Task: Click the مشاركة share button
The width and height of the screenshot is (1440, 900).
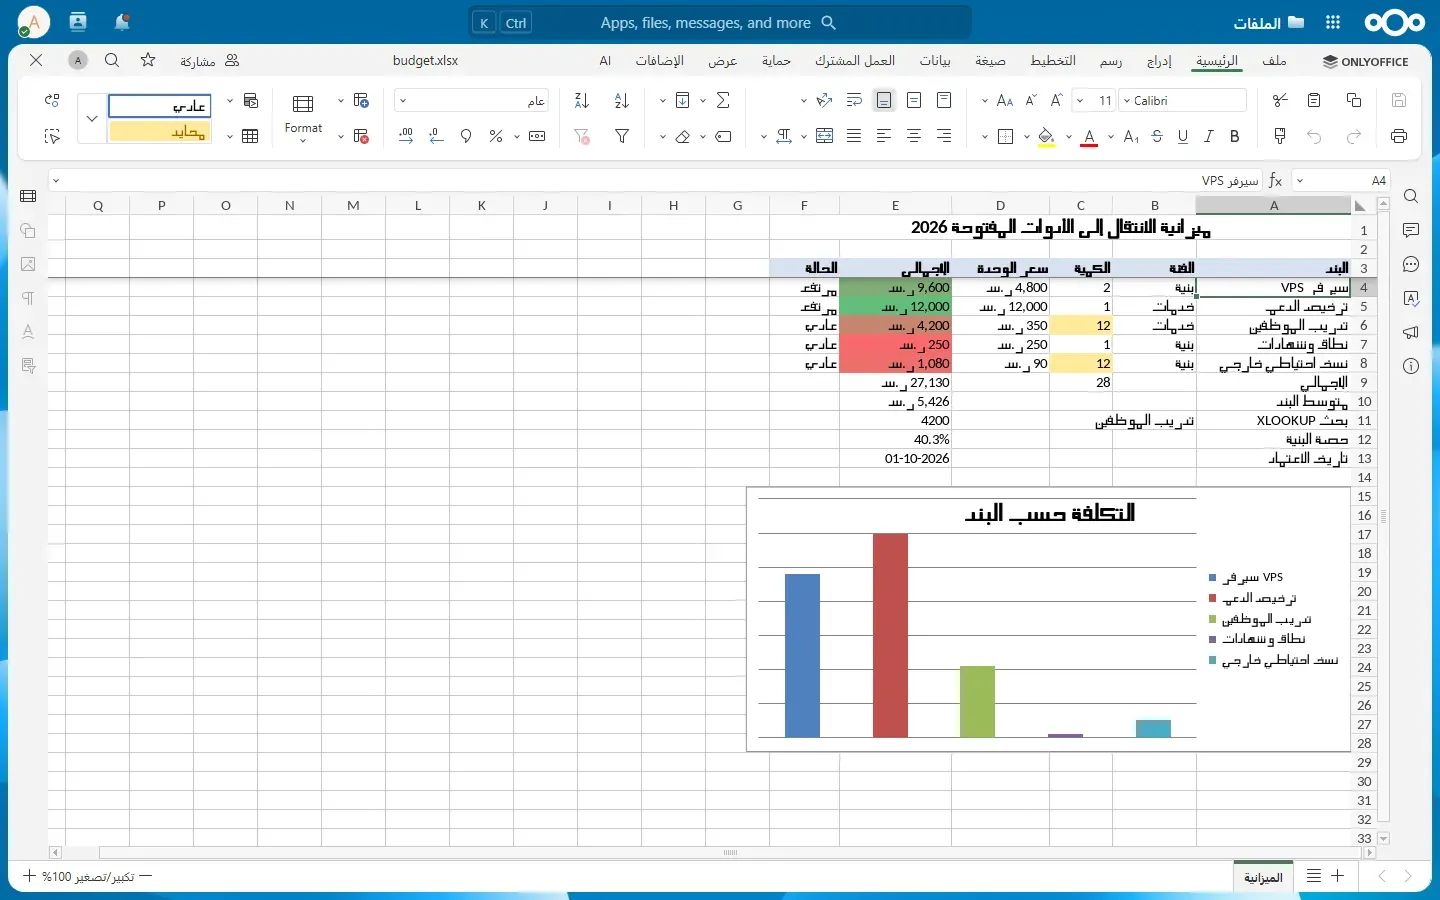Action: pos(209,61)
